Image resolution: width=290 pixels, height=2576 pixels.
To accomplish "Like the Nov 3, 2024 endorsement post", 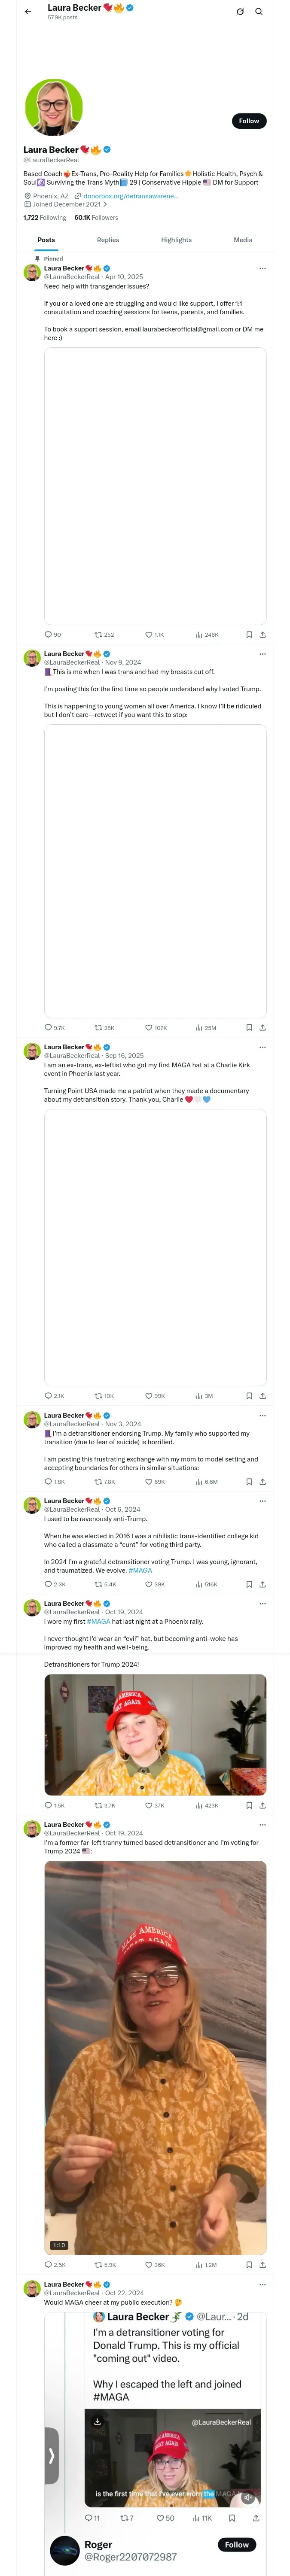I will [148, 1482].
